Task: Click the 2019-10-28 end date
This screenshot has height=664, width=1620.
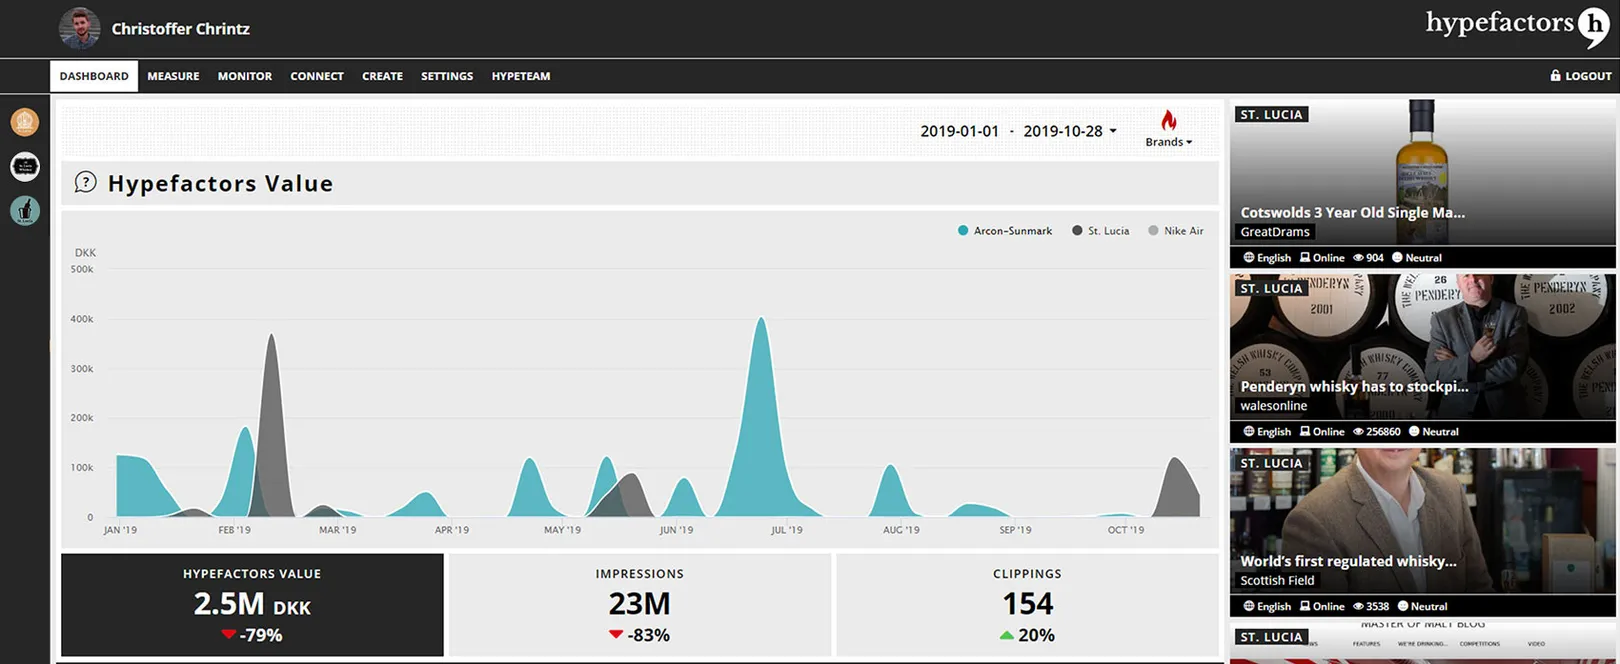Action: (x=1062, y=131)
